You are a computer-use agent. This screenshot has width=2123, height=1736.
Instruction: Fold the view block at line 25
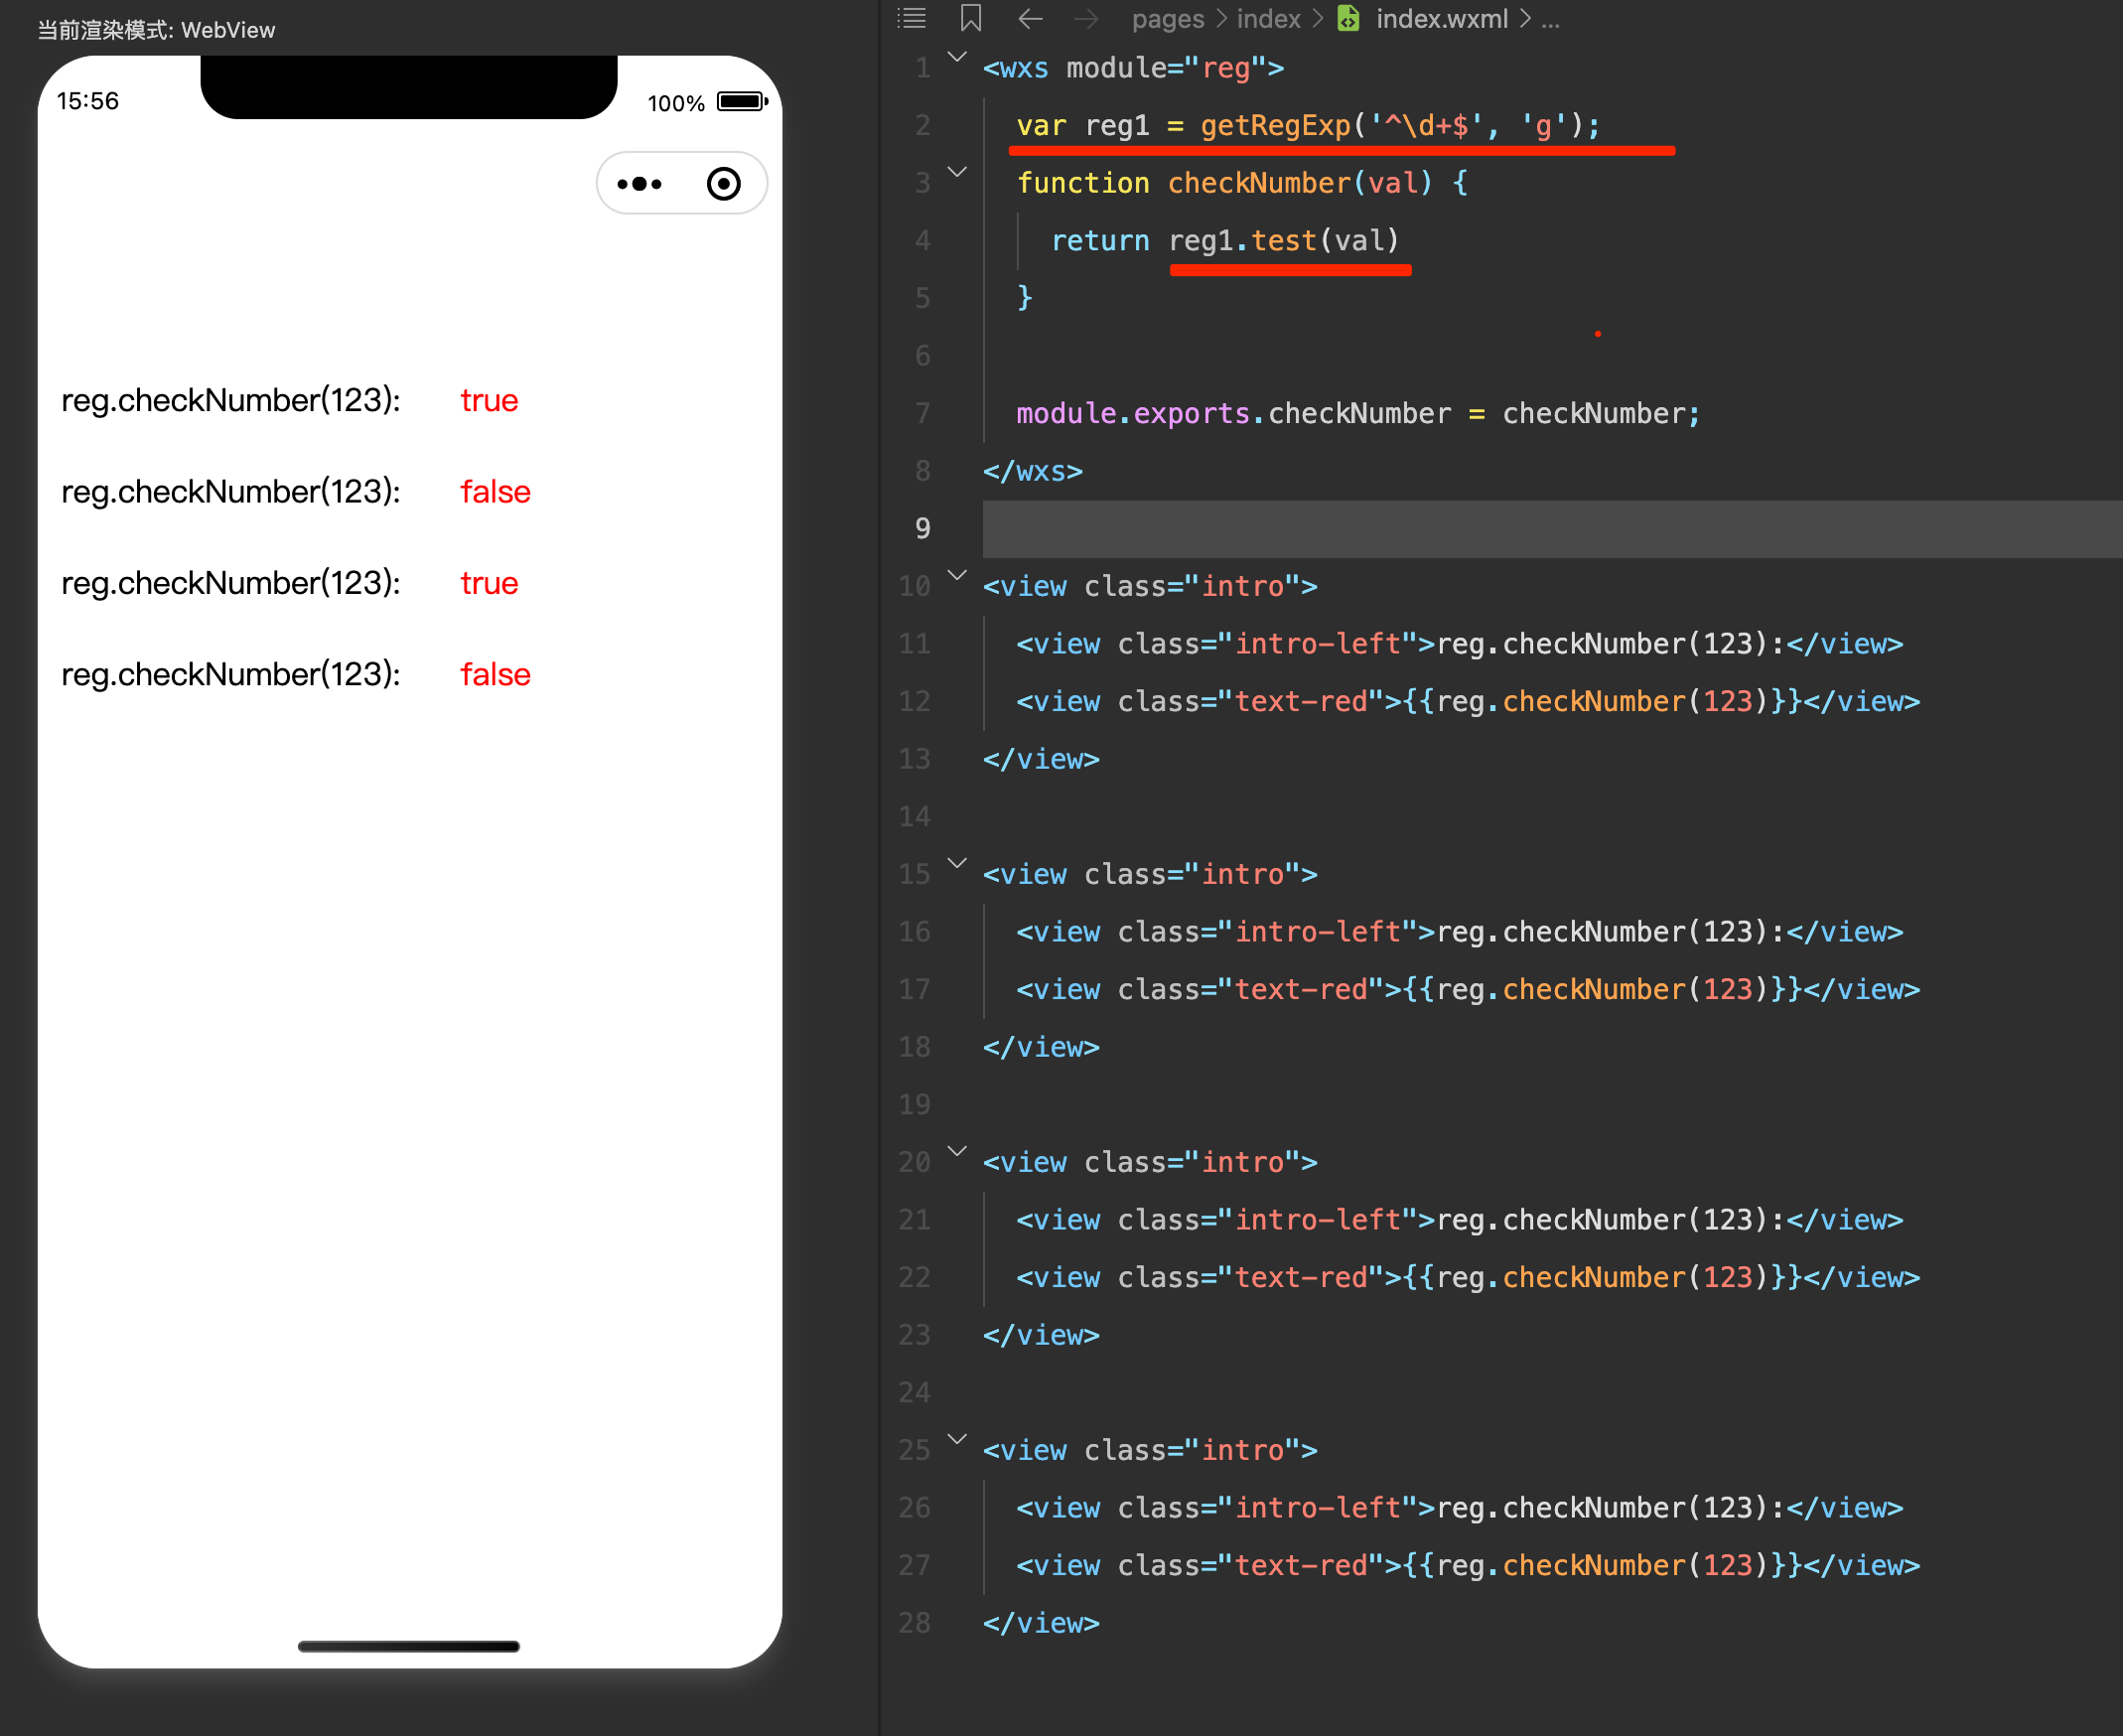[x=957, y=1439]
